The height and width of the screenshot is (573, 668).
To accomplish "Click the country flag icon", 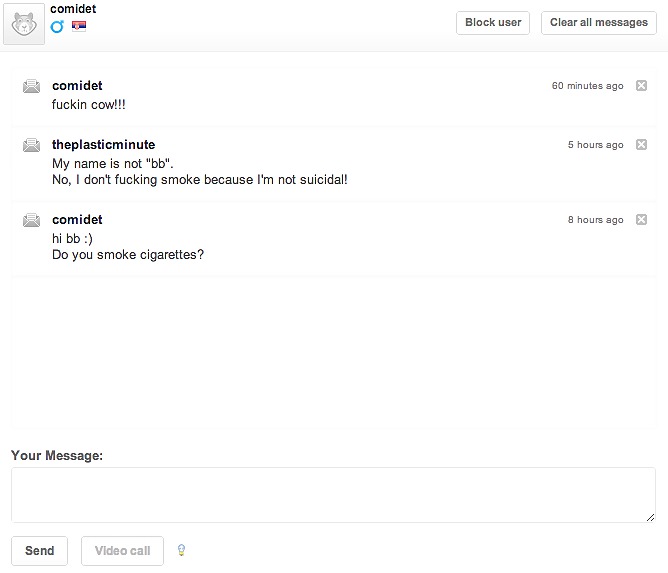I will (79, 27).
